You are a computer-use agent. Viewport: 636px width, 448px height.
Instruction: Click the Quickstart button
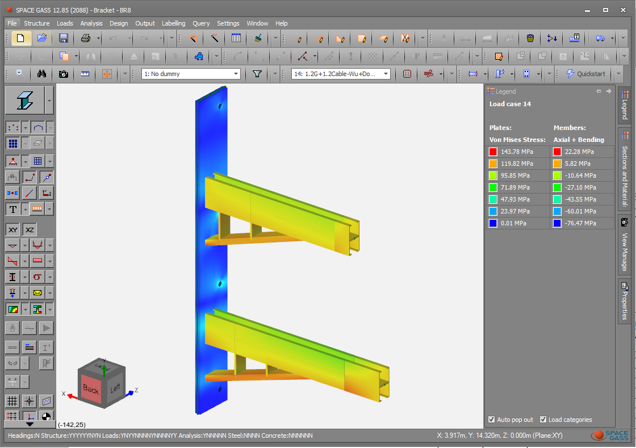pyautogui.click(x=585, y=74)
